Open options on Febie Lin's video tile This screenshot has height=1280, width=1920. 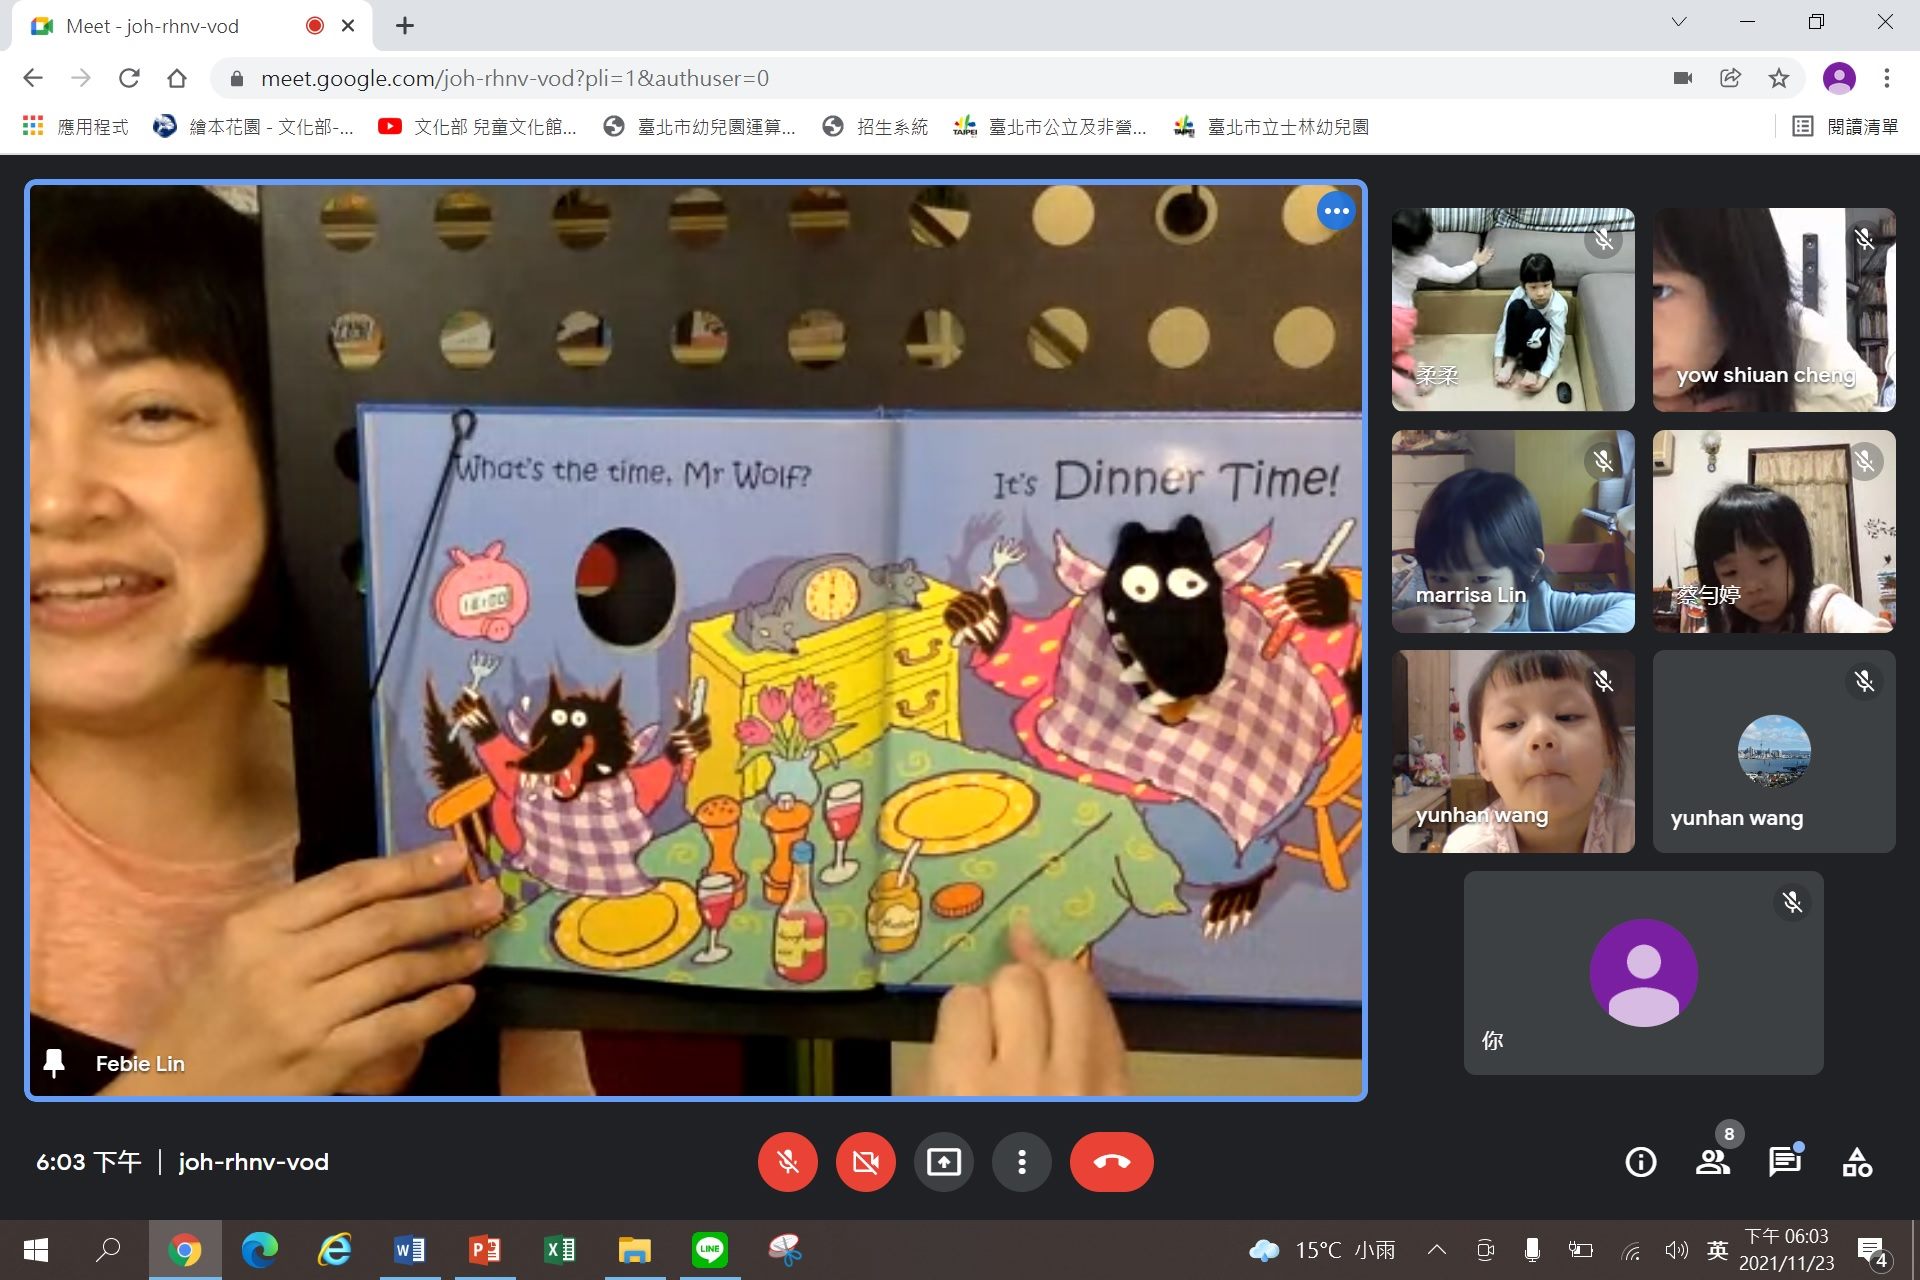click(1336, 211)
